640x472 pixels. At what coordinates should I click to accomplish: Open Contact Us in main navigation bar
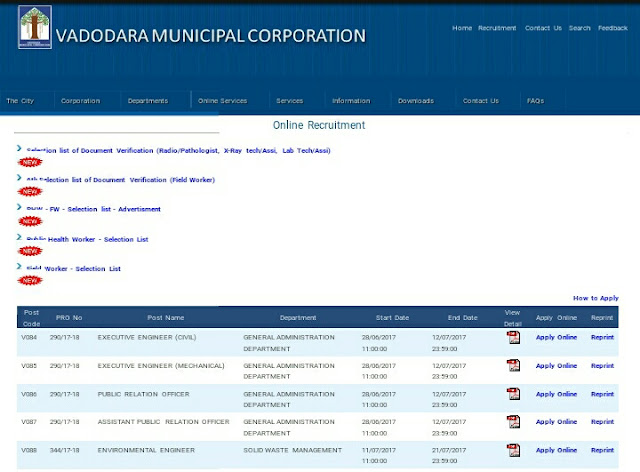tap(481, 101)
